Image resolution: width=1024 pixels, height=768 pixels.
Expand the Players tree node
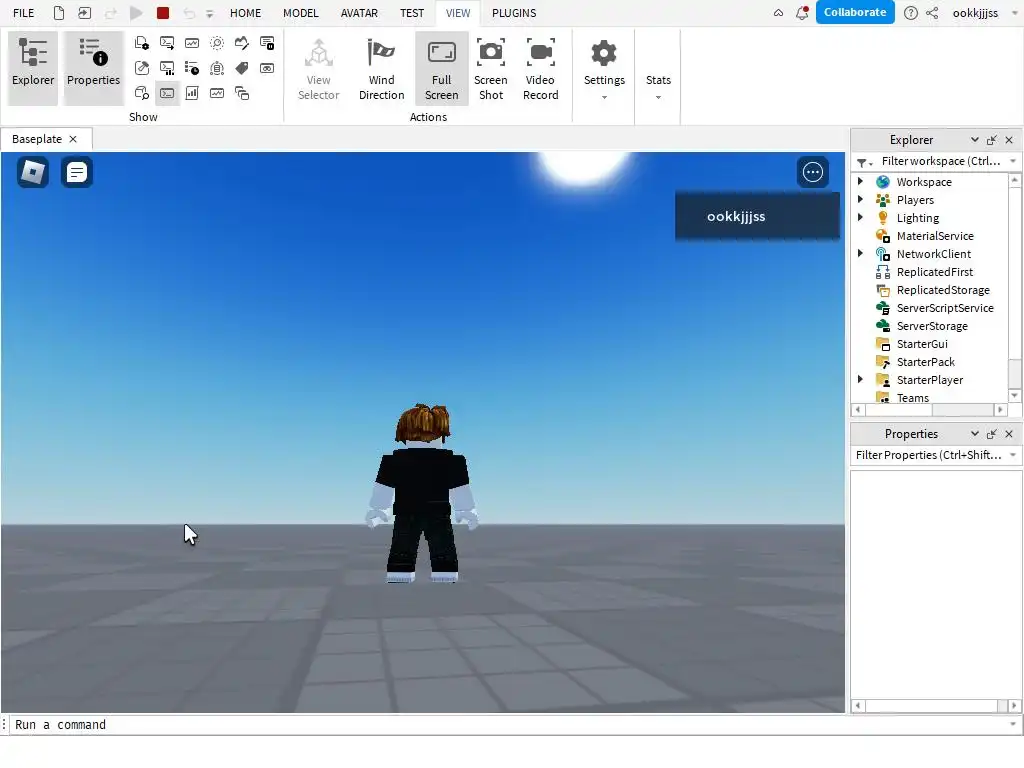click(x=860, y=199)
